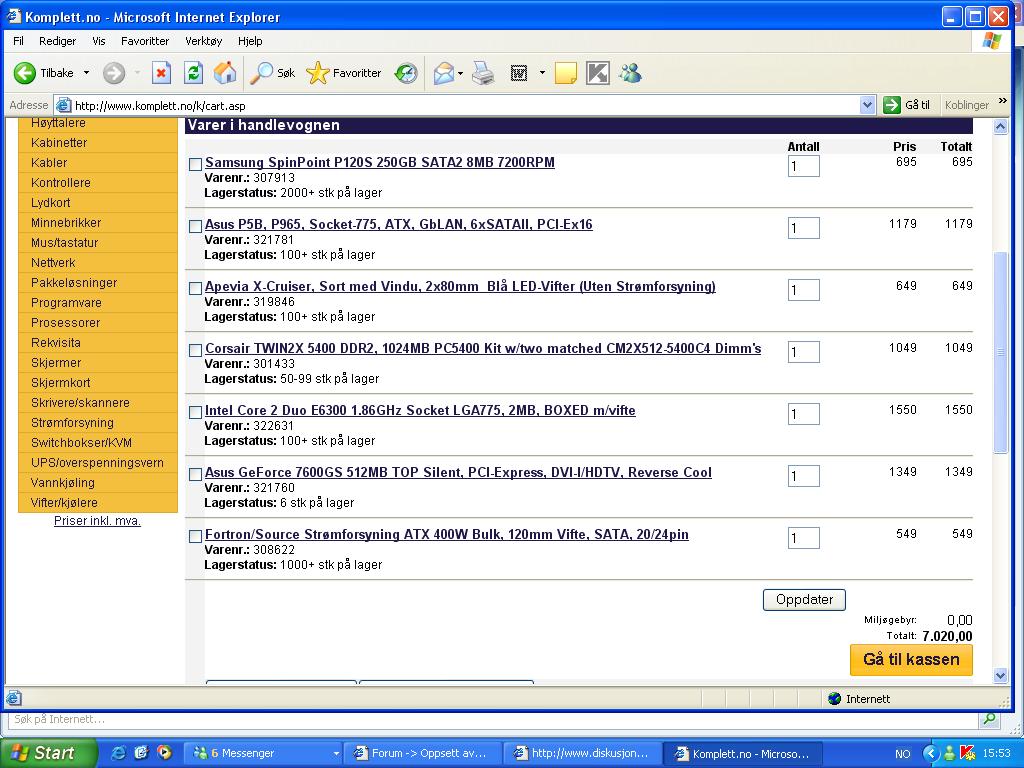This screenshot has height=768, width=1024.
Task: Click the page icon in the address bar
Action: click(x=63, y=104)
